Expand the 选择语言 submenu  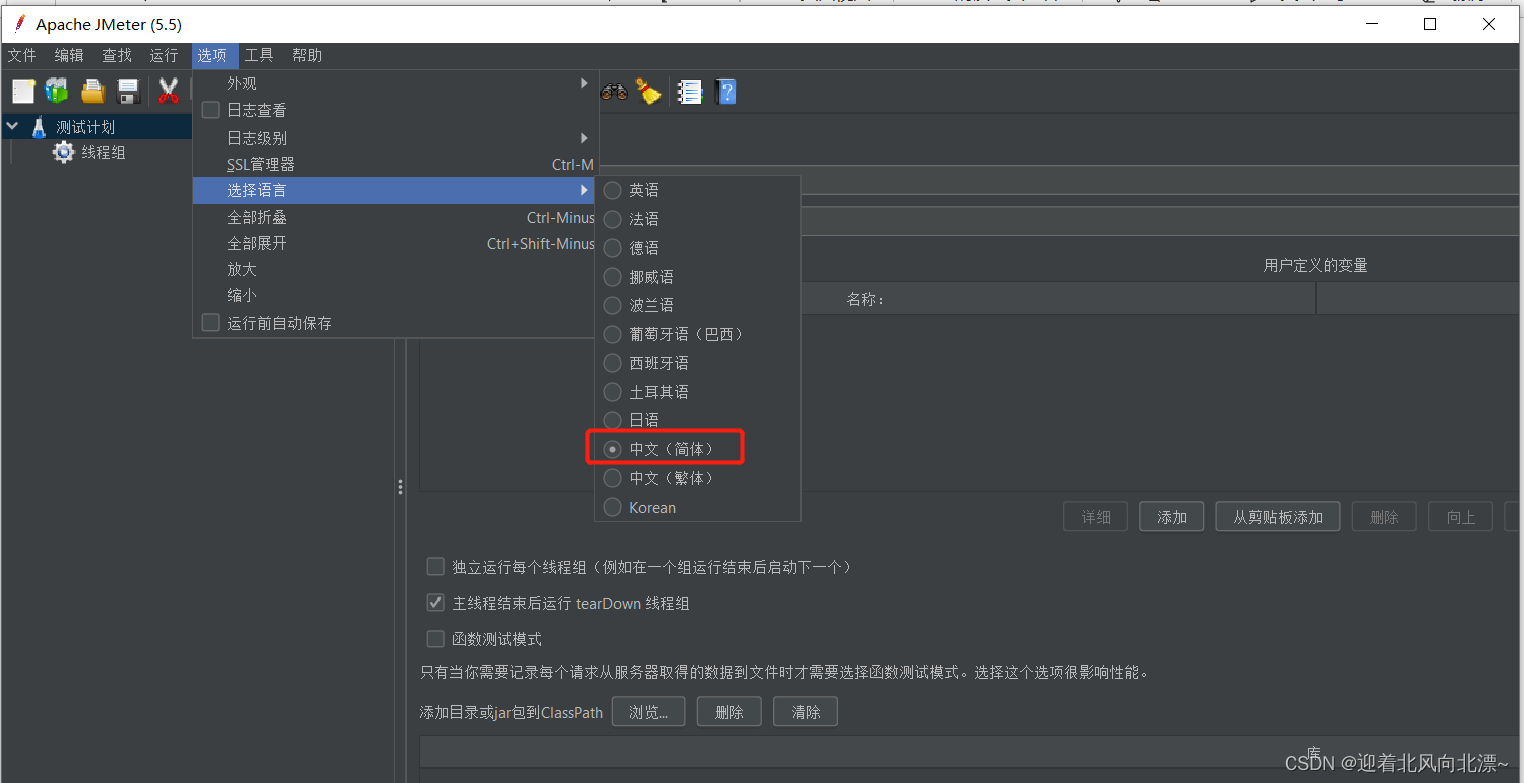point(396,190)
